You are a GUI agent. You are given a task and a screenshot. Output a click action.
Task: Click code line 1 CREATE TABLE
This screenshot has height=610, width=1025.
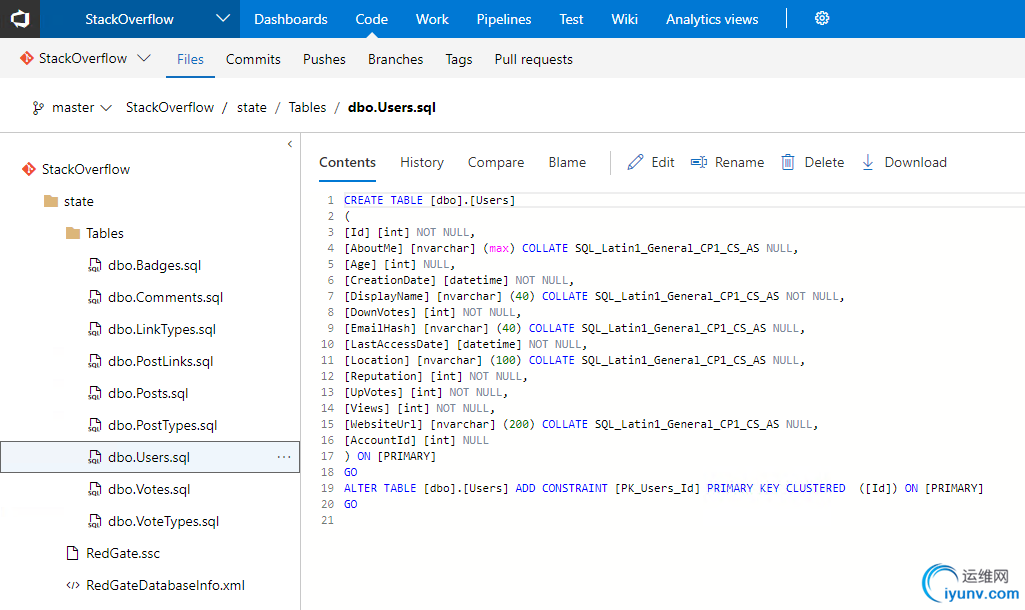(x=429, y=200)
